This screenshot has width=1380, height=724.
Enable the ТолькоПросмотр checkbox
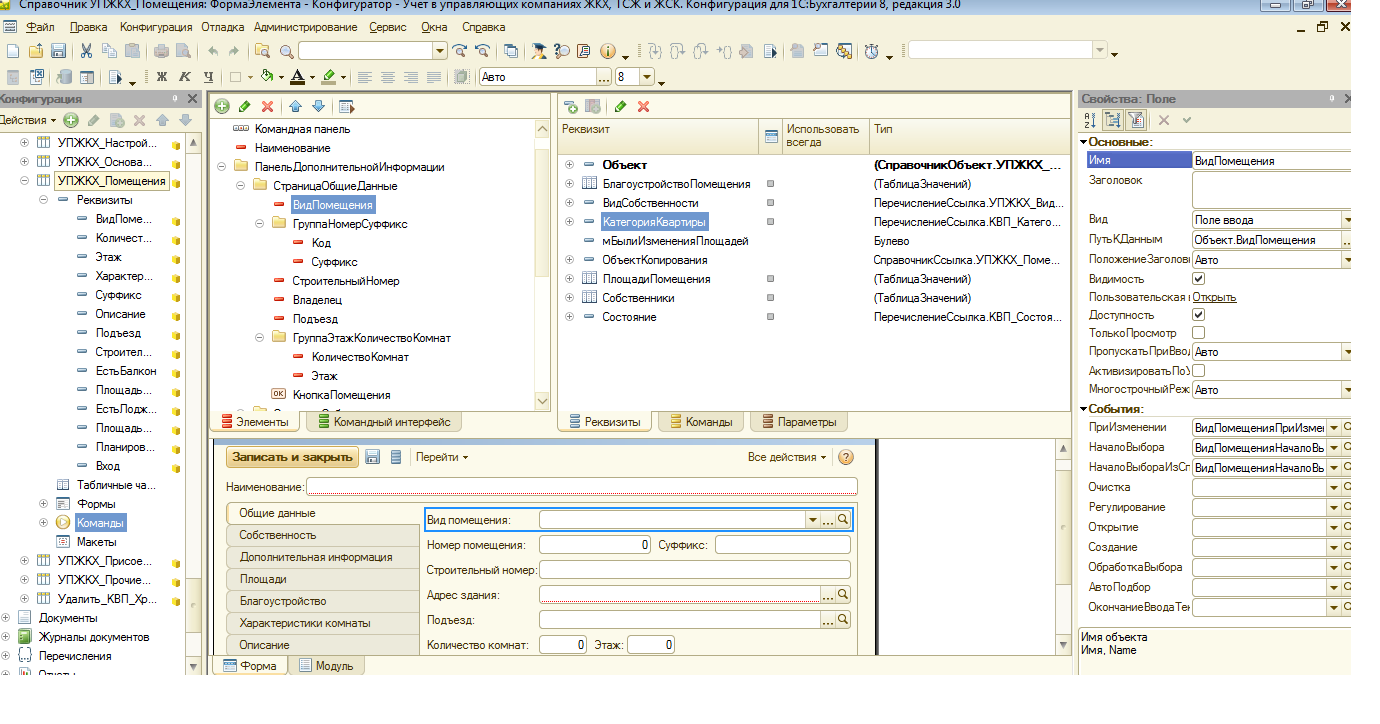click(x=1199, y=333)
